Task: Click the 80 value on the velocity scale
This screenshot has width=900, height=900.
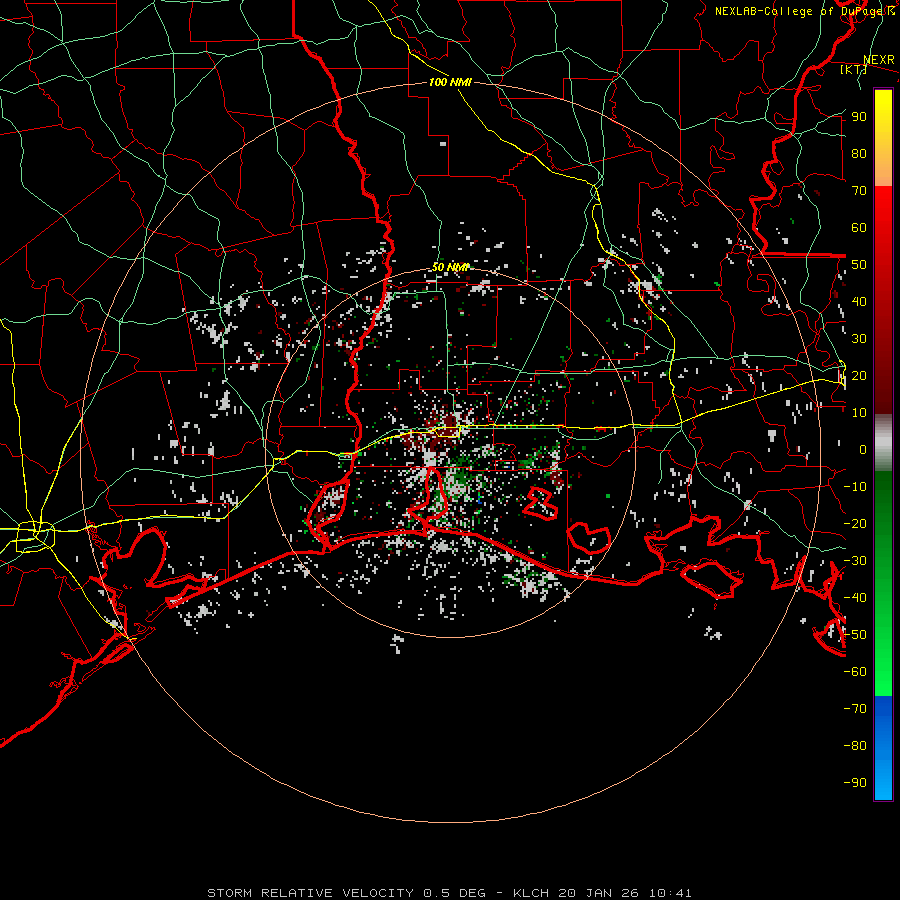Action: coord(859,153)
